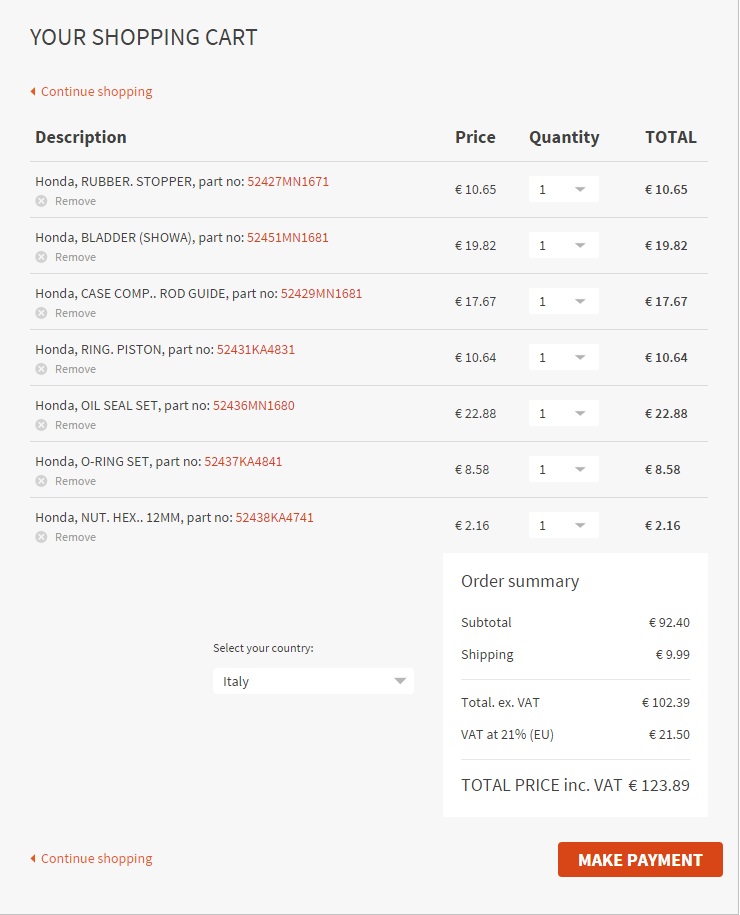Screen dimensions: 740x915
Task: Open quantity dropdown for NUT. HEX.. 12MM
Action: click(x=564, y=525)
